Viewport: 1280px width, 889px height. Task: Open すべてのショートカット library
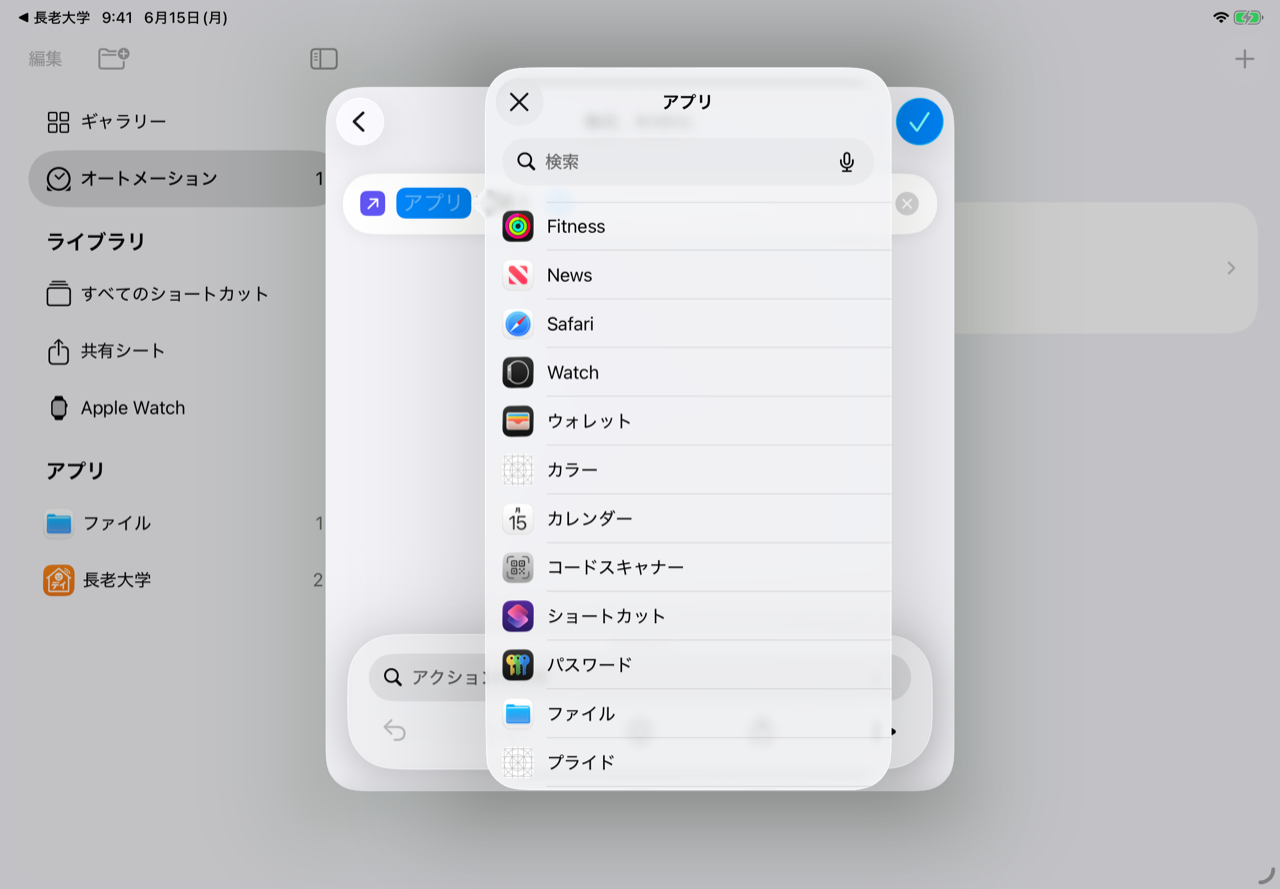(180, 294)
